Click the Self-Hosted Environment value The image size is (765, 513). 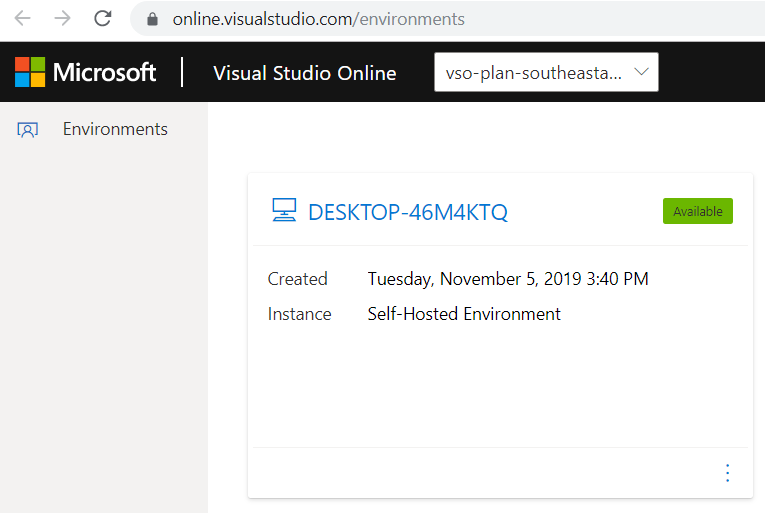pyautogui.click(x=464, y=314)
